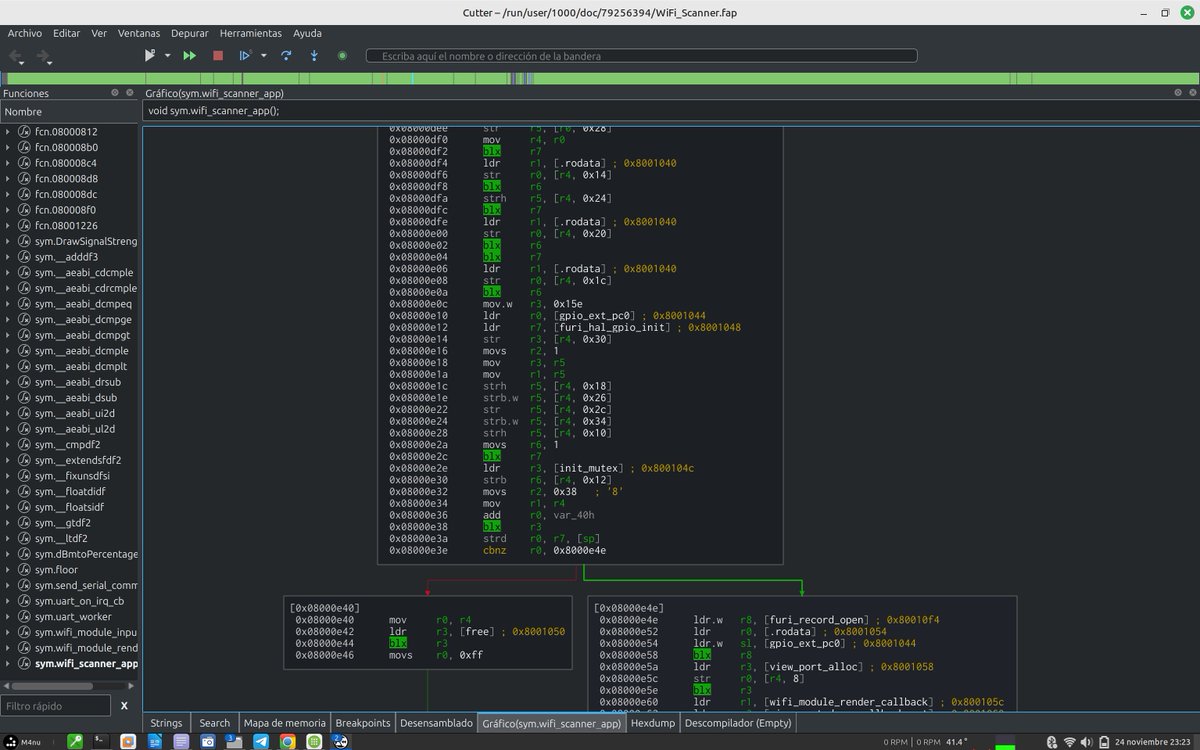Select sym.DrawSignalStreng function
The height and width of the screenshot is (750, 1200).
tap(86, 241)
